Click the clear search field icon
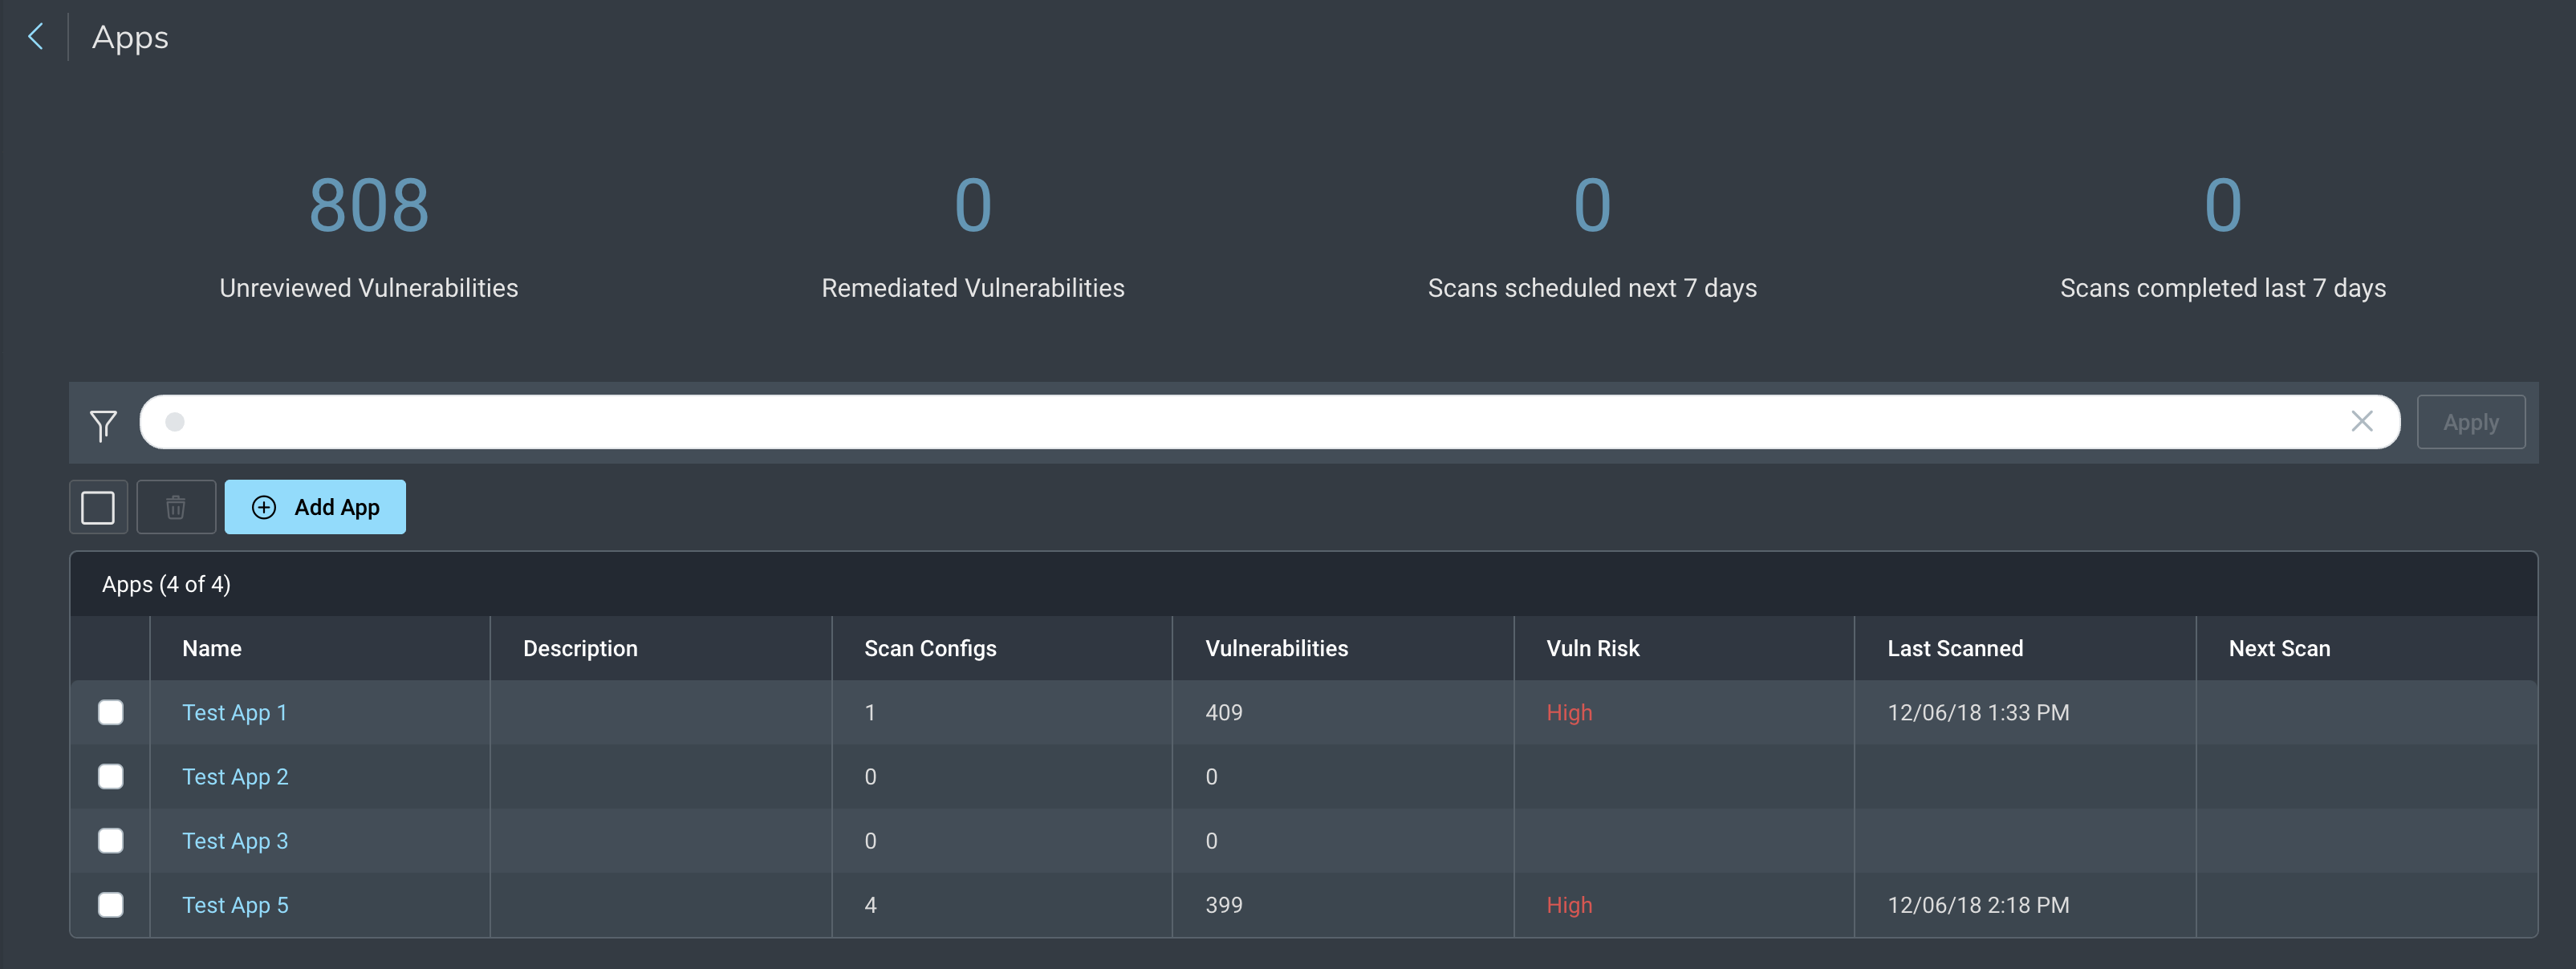This screenshot has height=969, width=2576. pyautogui.click(x=2363, y=422)
